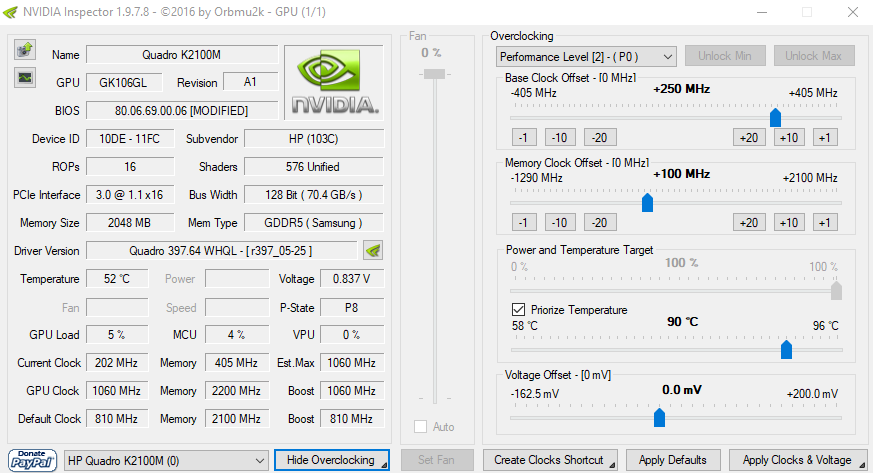Click the MCU value 4 %
873x473 pixels.
237,334
